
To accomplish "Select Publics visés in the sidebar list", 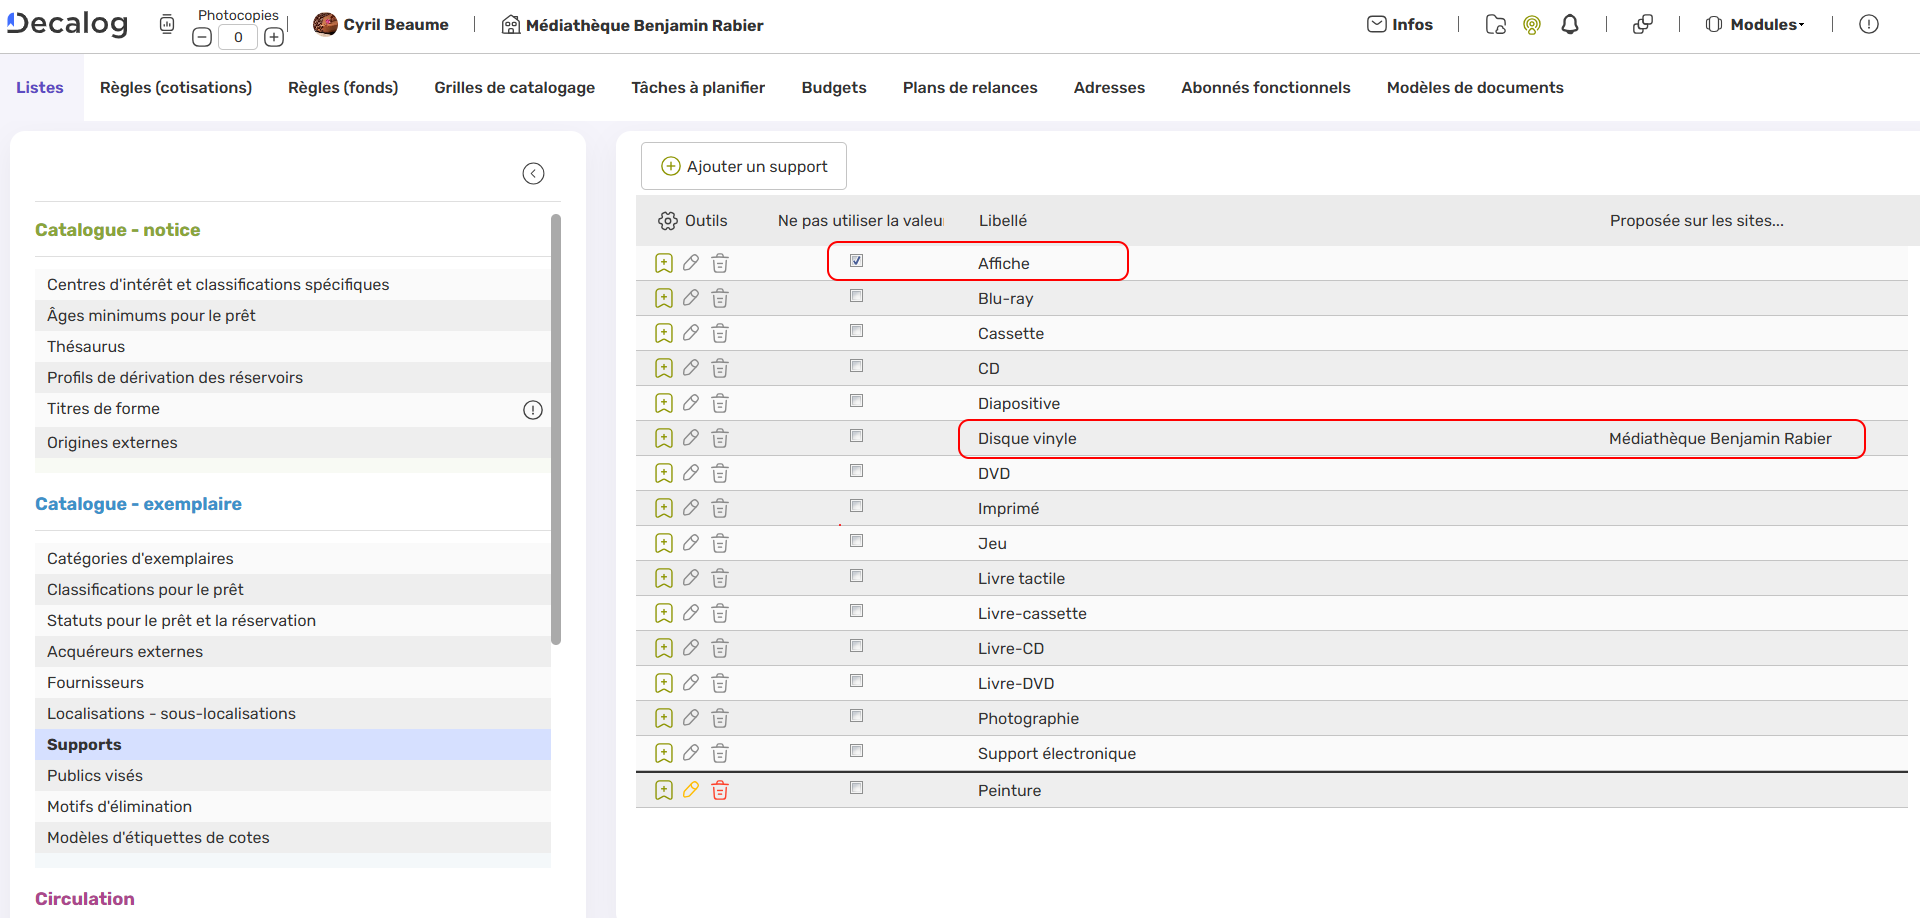I will [x=95, y=776].
